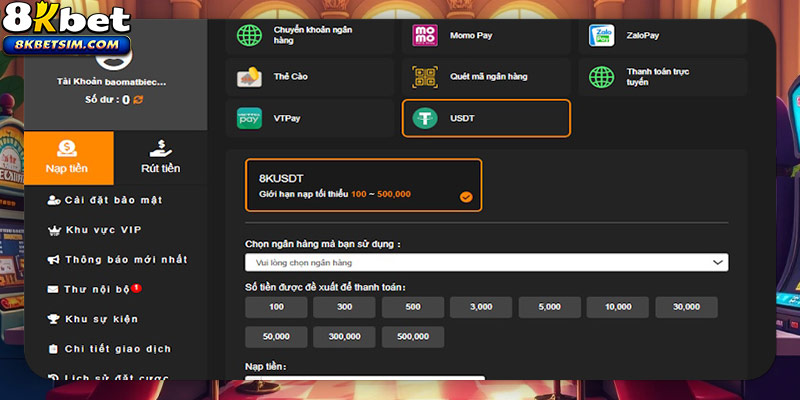Refresh the balance next to Số dư
The height and width of the screenshot is (400, 800).
[138, 100]
